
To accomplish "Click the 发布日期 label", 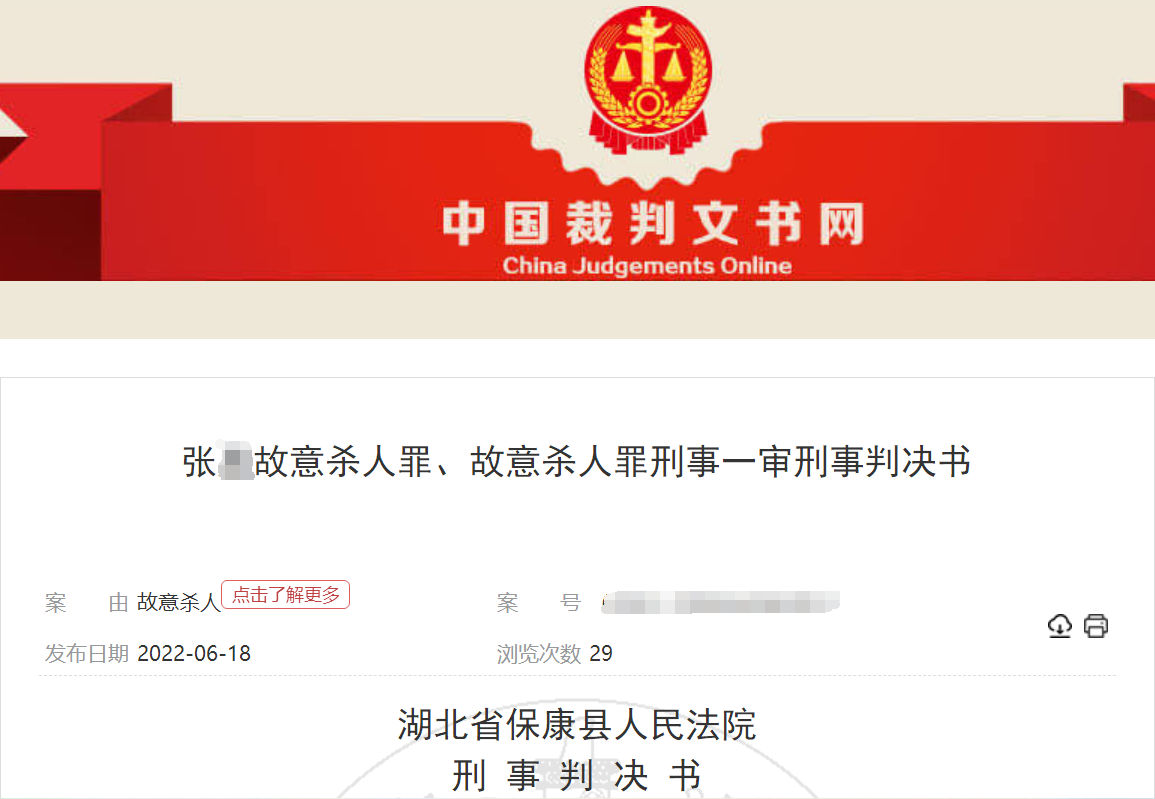I will (86, 653).
